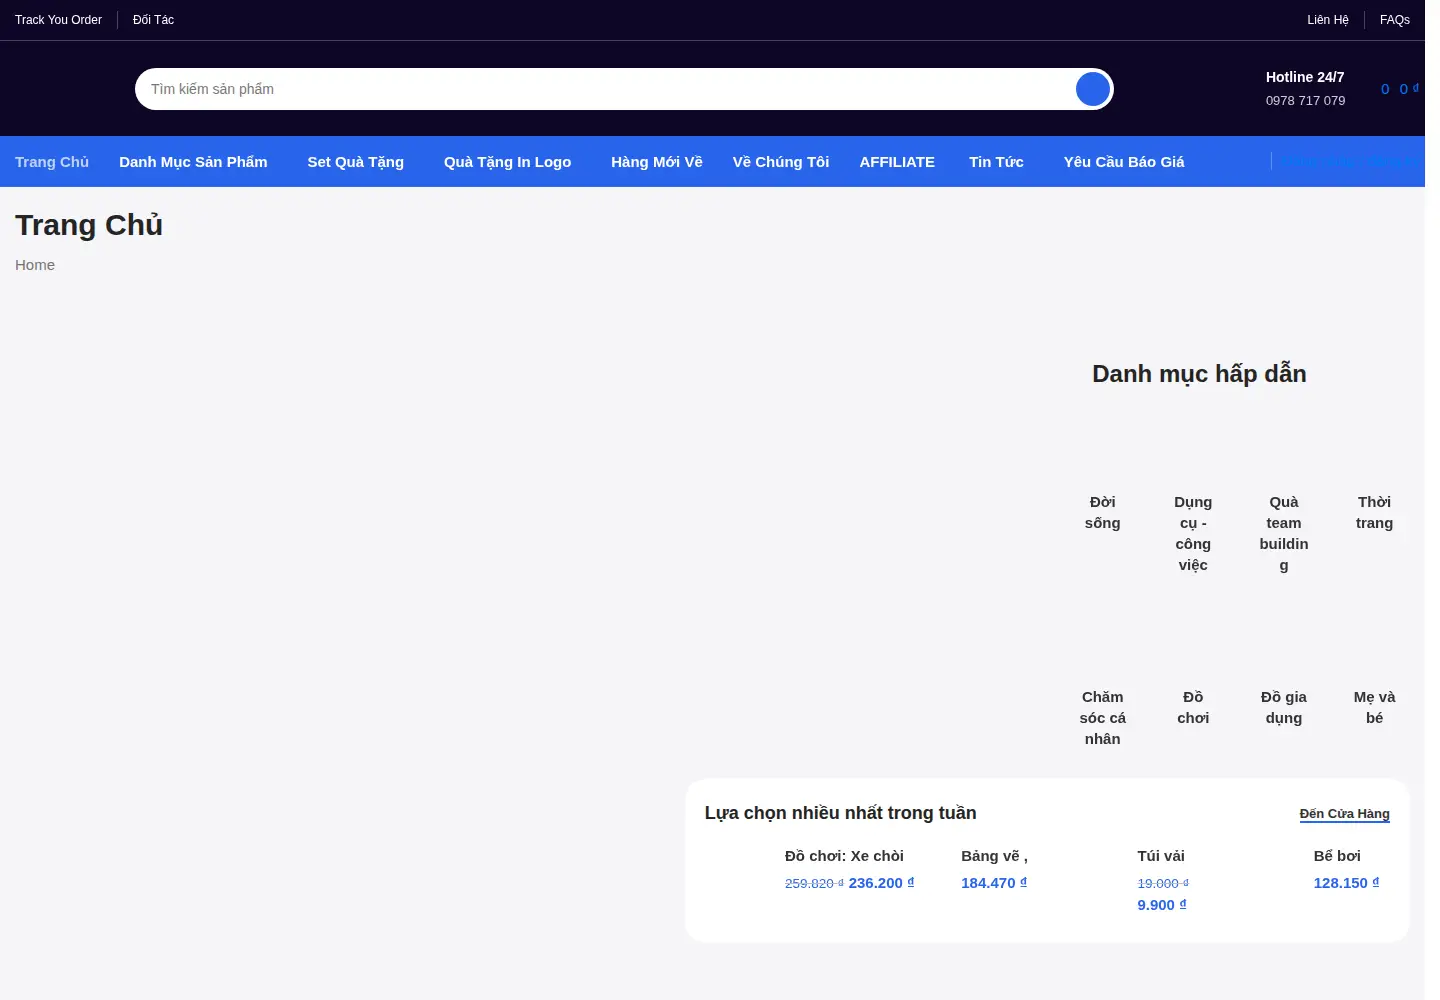The height and width of the screenshot is (1000, 1440).
Task: Open the Danh Mục Sản Phẩm menu
Action: (x=193, y=162)
